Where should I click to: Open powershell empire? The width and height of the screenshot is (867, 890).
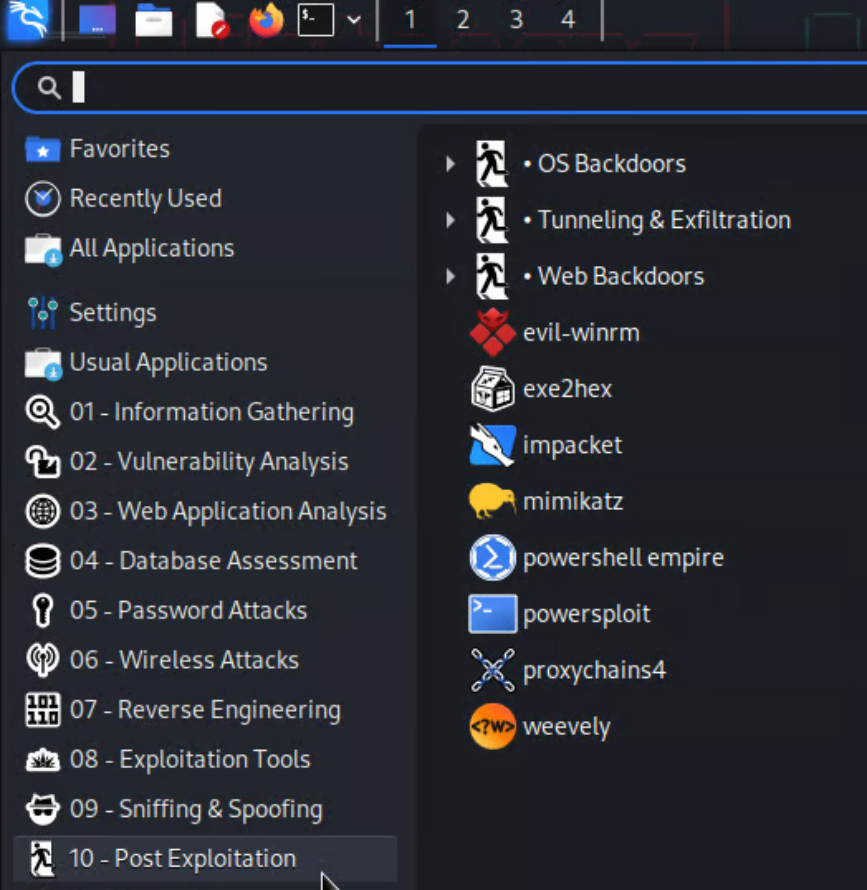click(622, 557)
